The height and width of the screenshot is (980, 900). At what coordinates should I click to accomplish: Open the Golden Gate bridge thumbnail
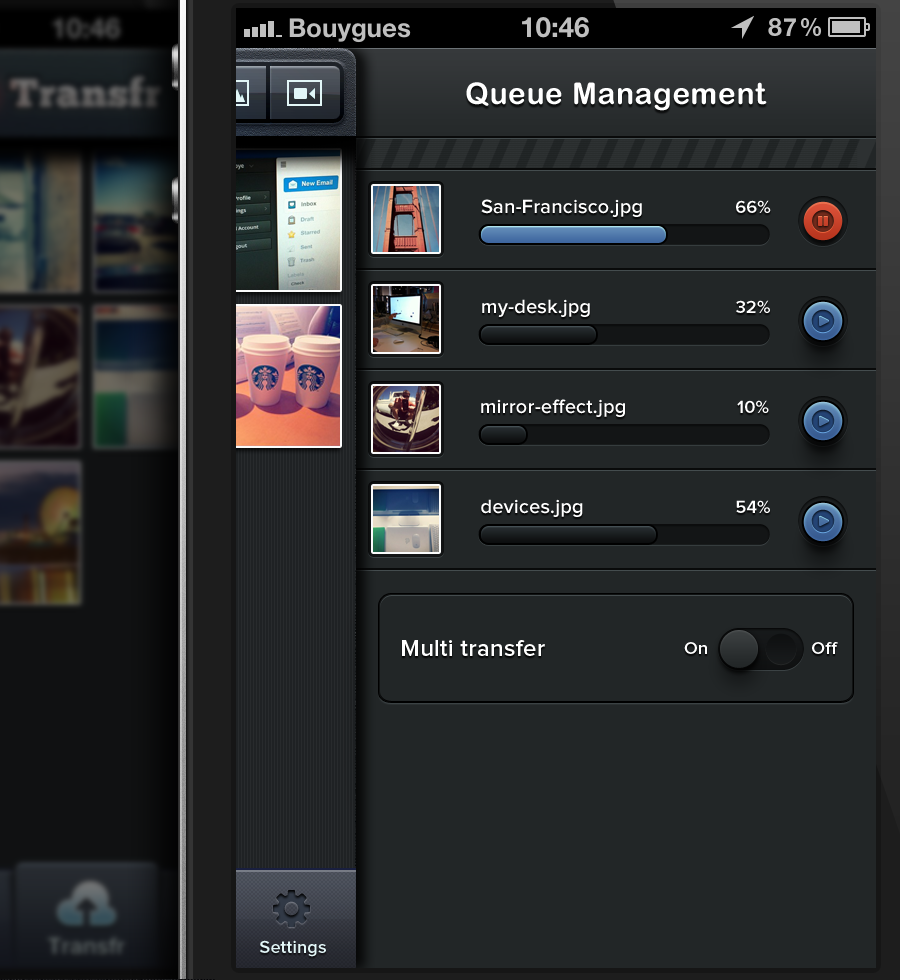[x=406, y=219]
